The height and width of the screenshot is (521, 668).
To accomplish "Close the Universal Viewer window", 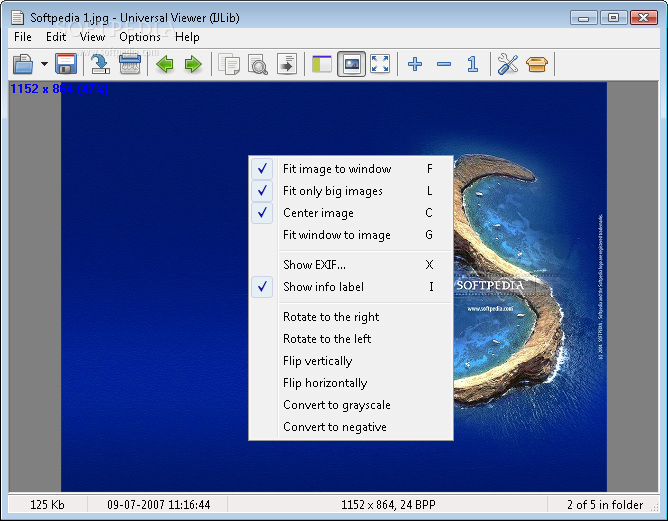I will click(644, 17).
